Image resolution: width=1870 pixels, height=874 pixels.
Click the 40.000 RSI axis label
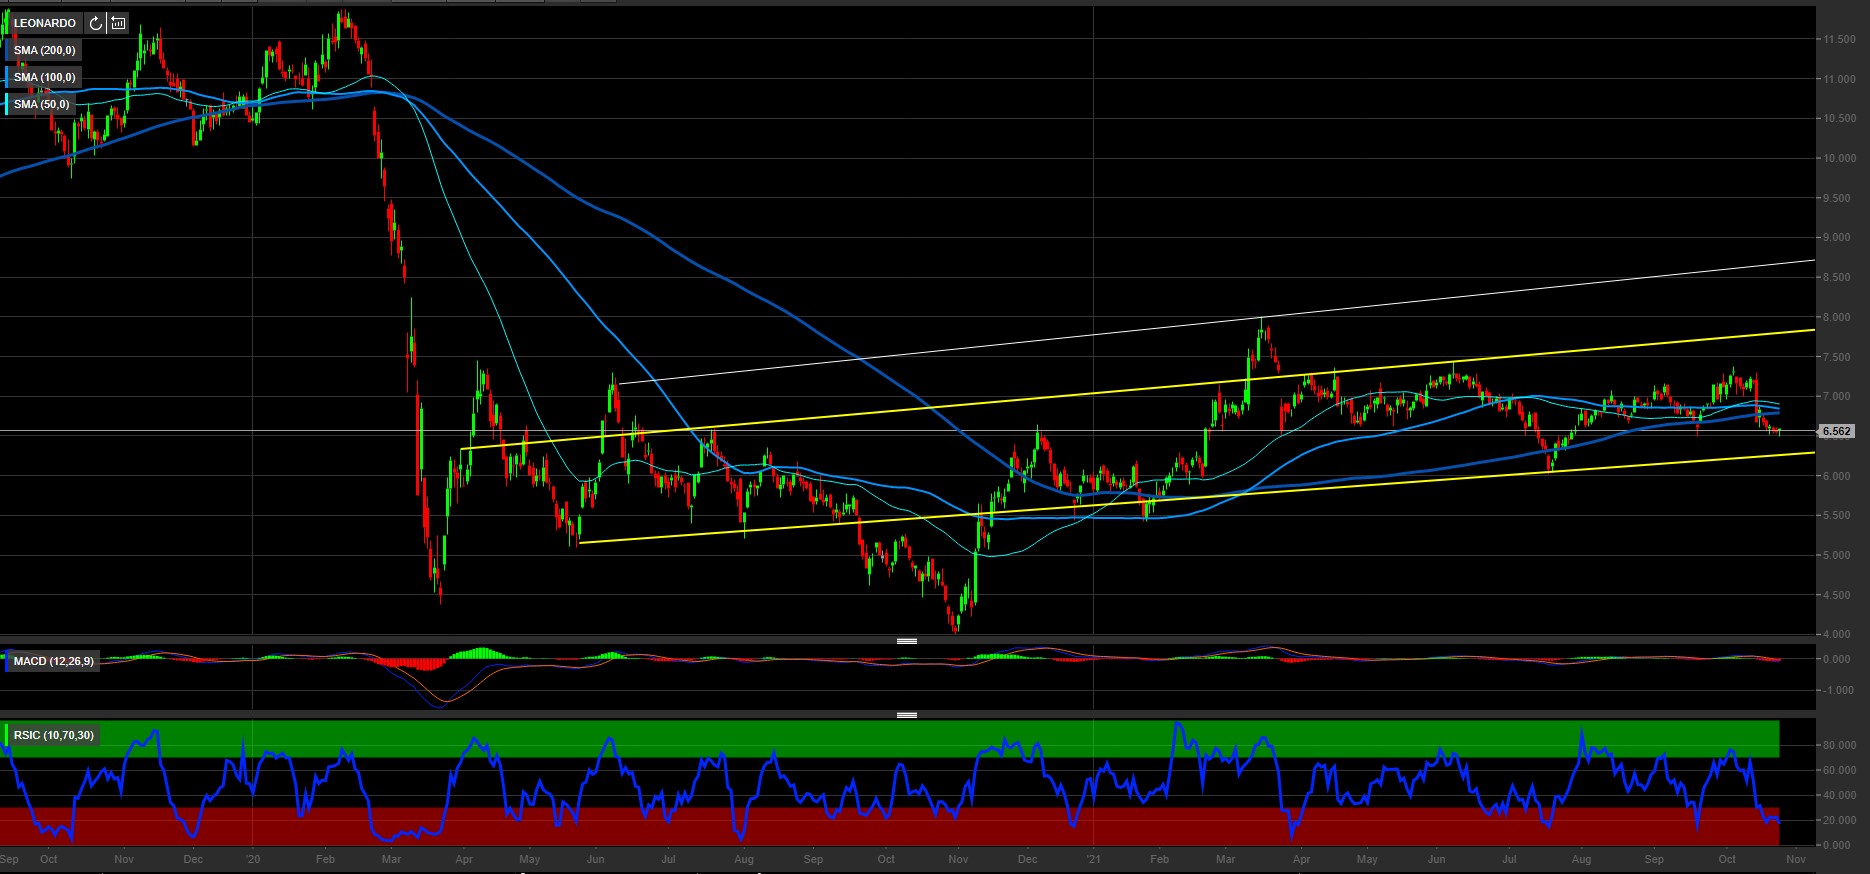(1839, 795)
